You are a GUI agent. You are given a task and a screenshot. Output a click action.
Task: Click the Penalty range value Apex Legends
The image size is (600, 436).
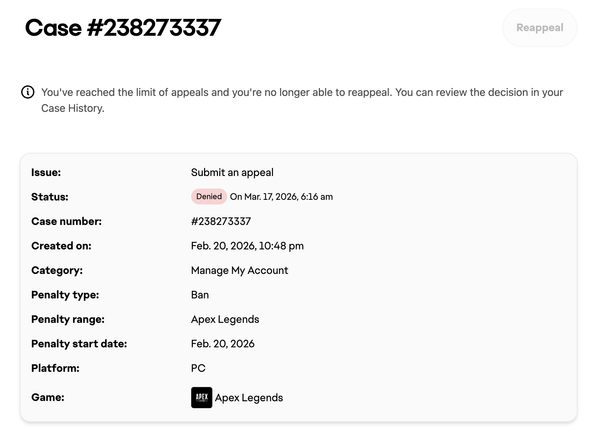[225, 319]
